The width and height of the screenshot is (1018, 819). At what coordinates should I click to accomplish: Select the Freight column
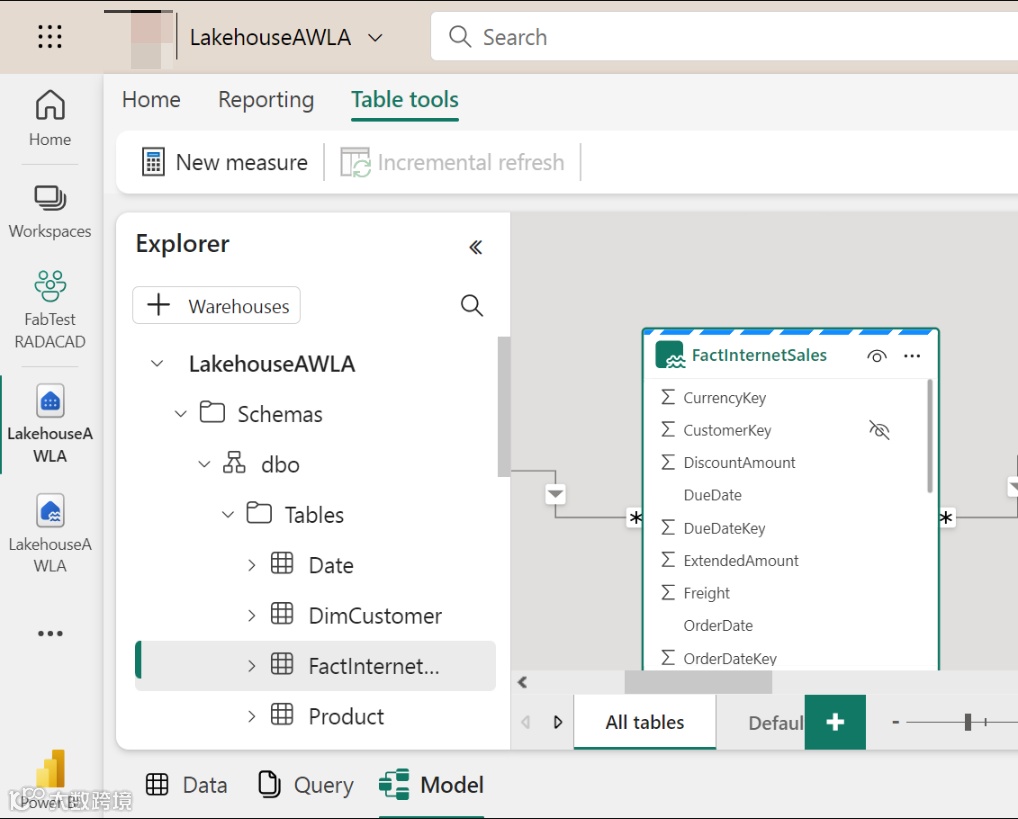pos(706,593)
